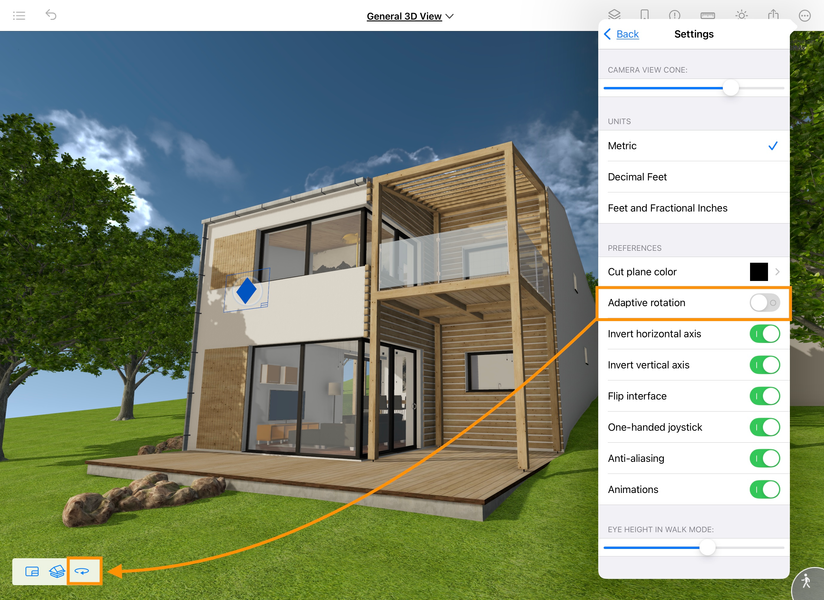Screen dimensions: 824x600
Task: Click the Settings panel title
Action: click(x=694, y=34)
